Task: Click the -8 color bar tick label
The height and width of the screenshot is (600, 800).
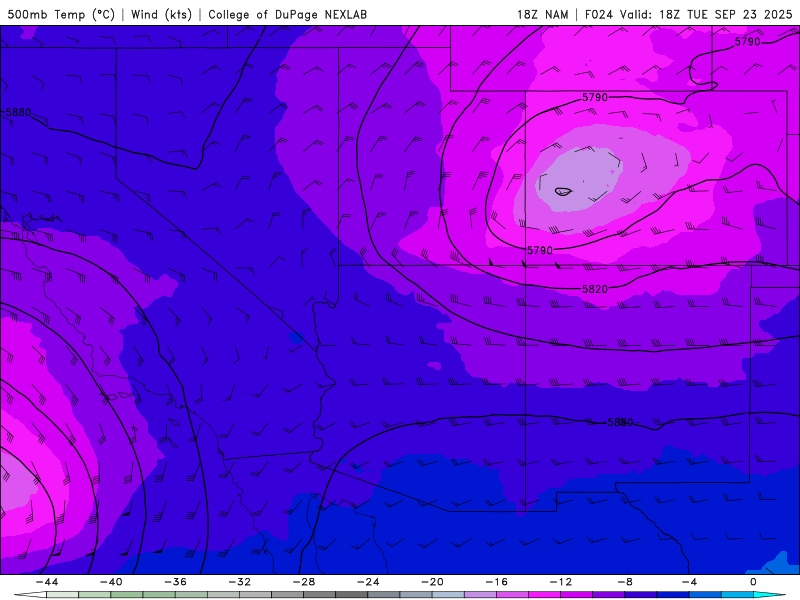Action: pyautogui.click(x=626, y=582)
